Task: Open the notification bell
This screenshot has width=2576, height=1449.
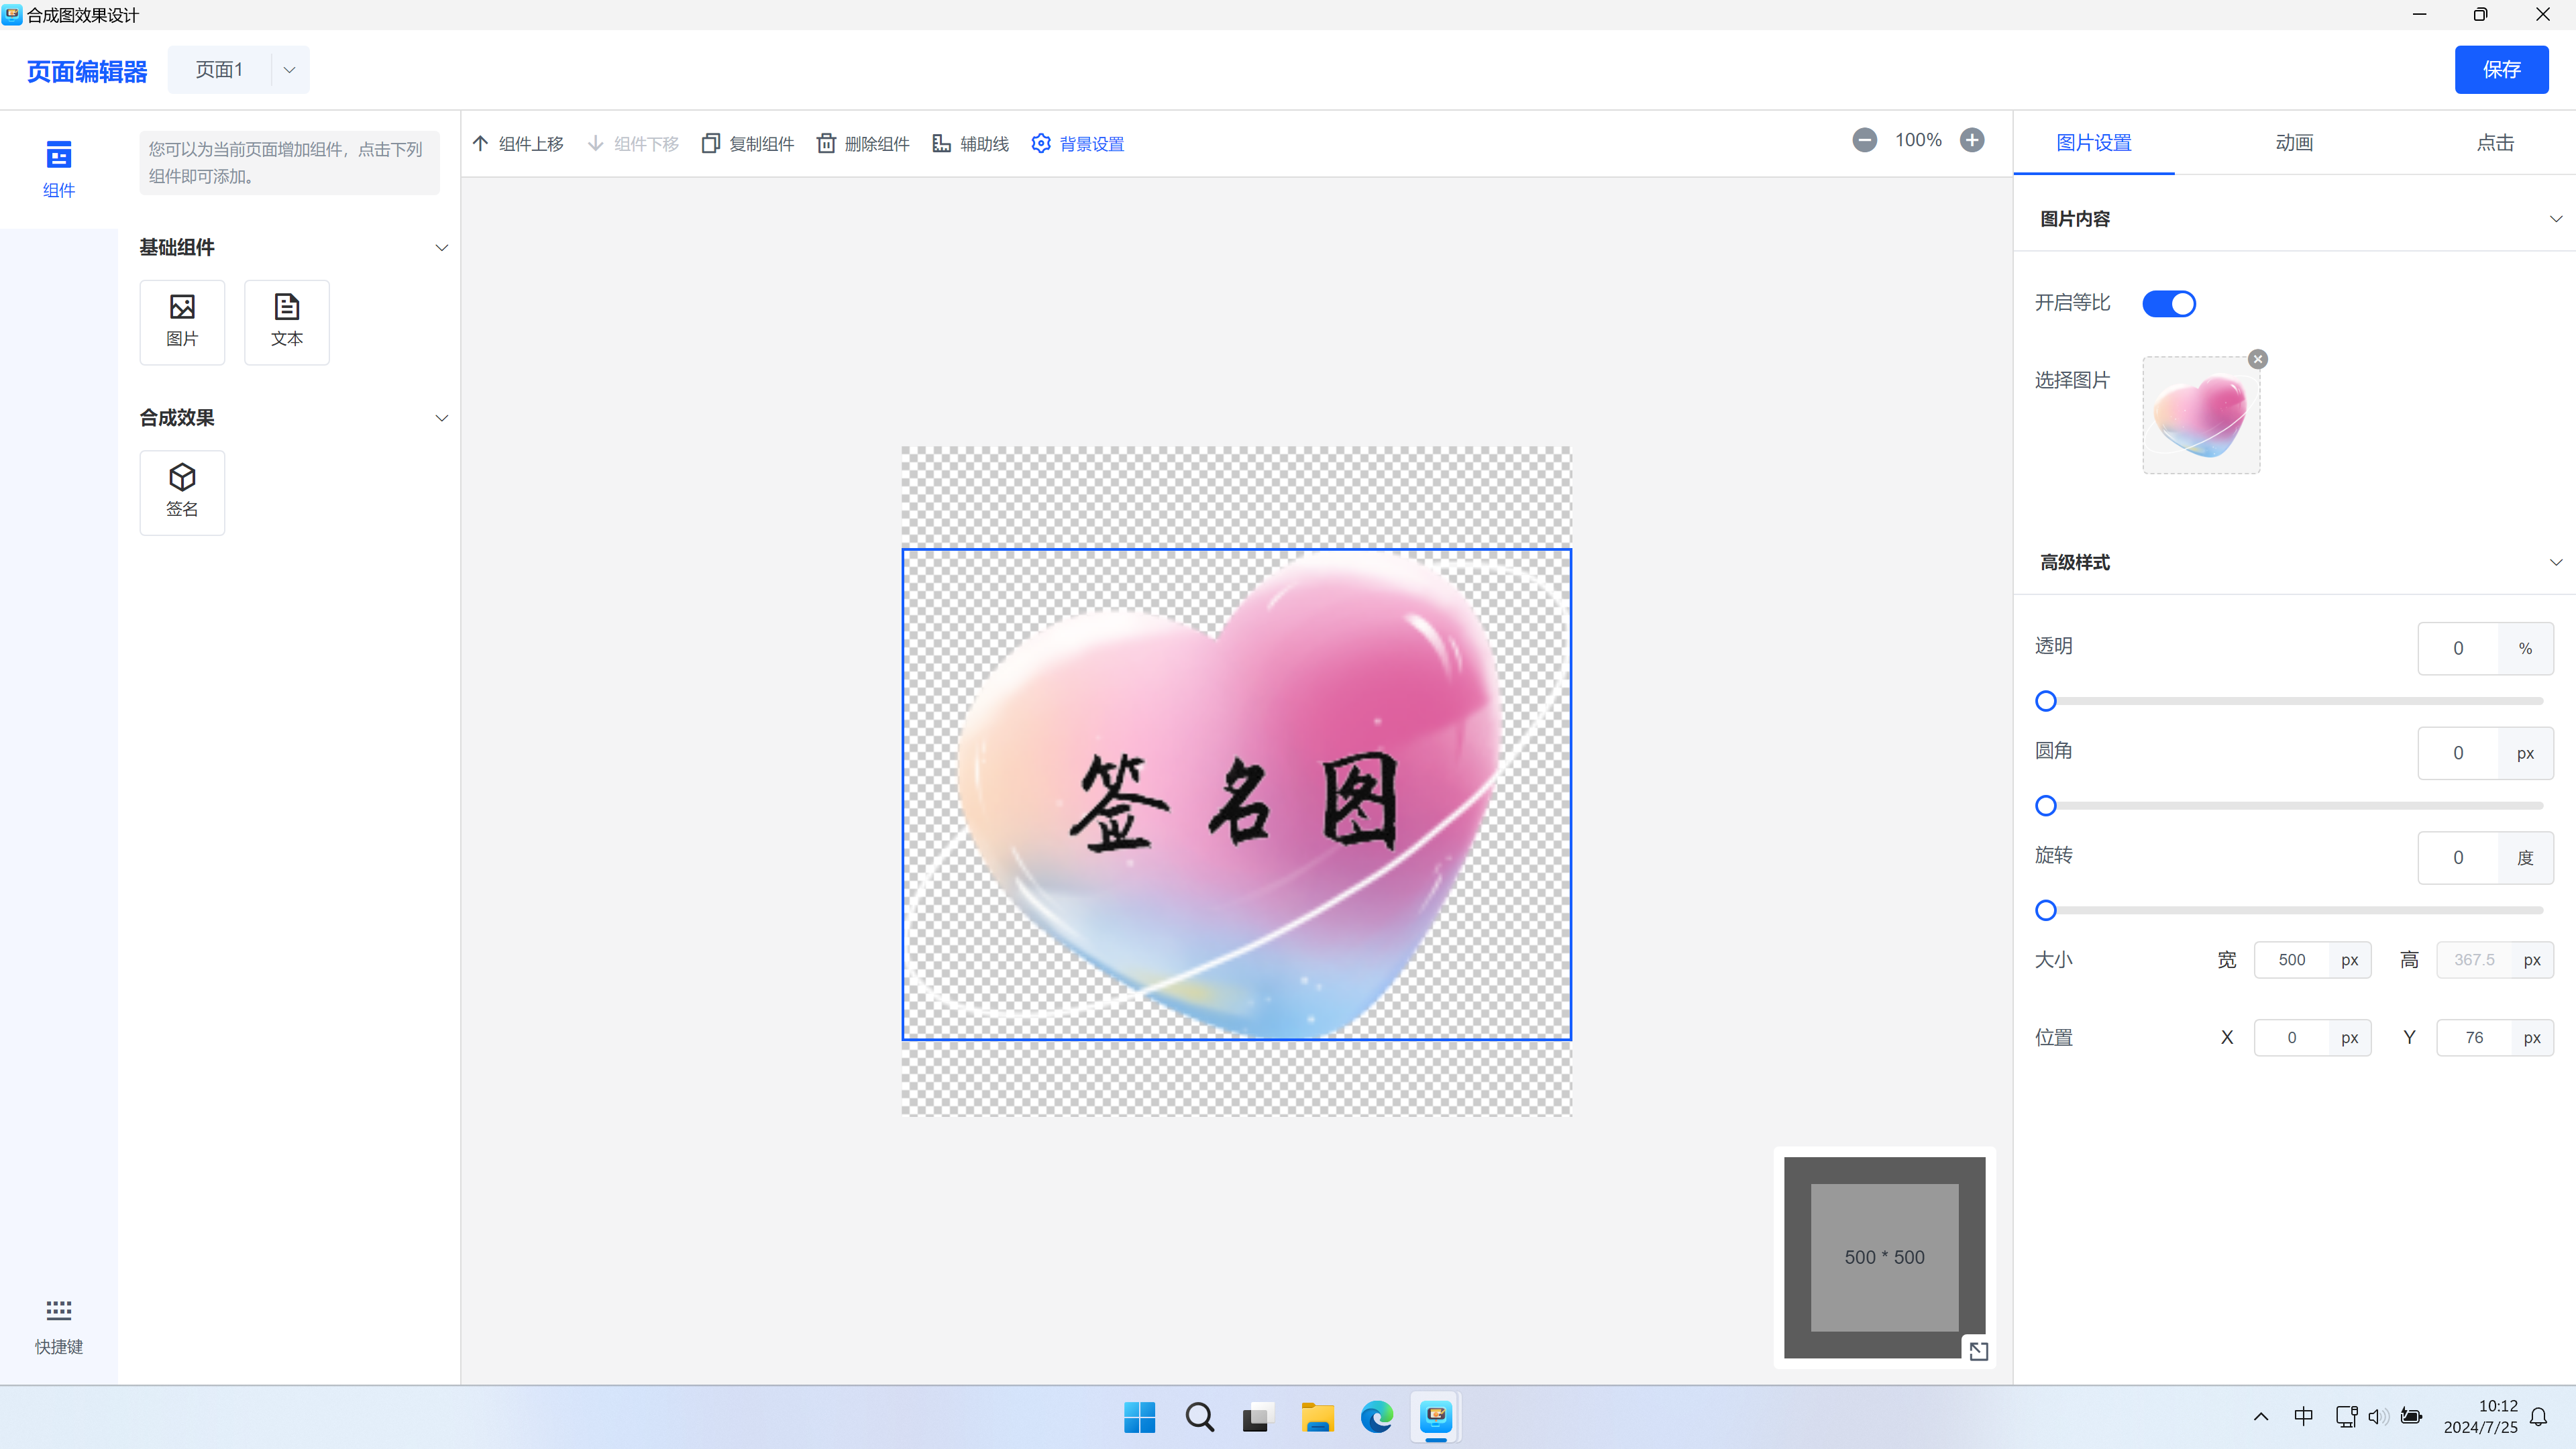Action: tap(2539, 1417)
